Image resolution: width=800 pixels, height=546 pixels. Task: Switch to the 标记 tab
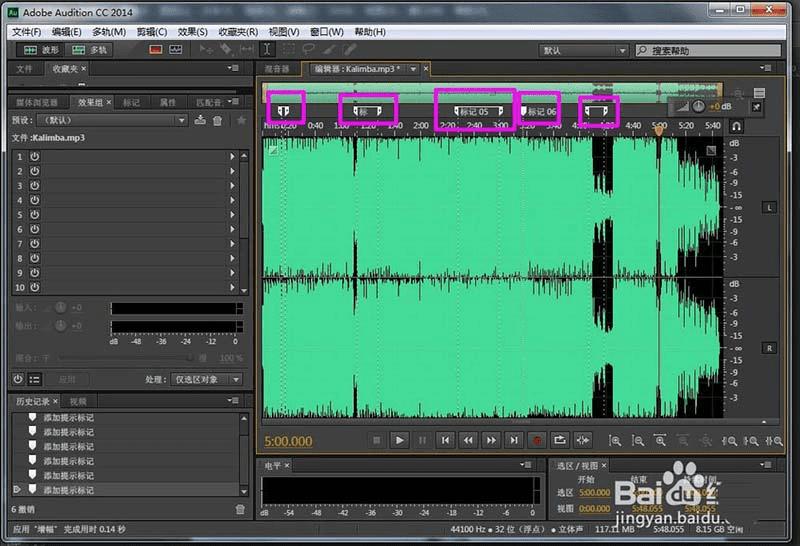pyautogui.click(x=131, y=102)
